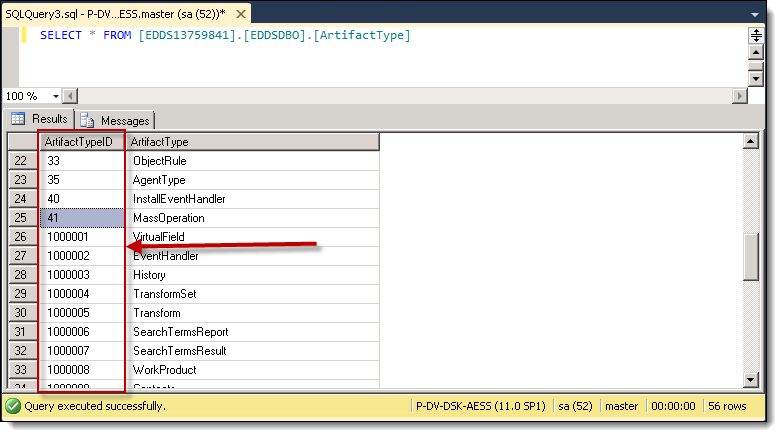Click the MassOperation cell
This screenshot has width=782, height=437.
[x=252, y=218]
